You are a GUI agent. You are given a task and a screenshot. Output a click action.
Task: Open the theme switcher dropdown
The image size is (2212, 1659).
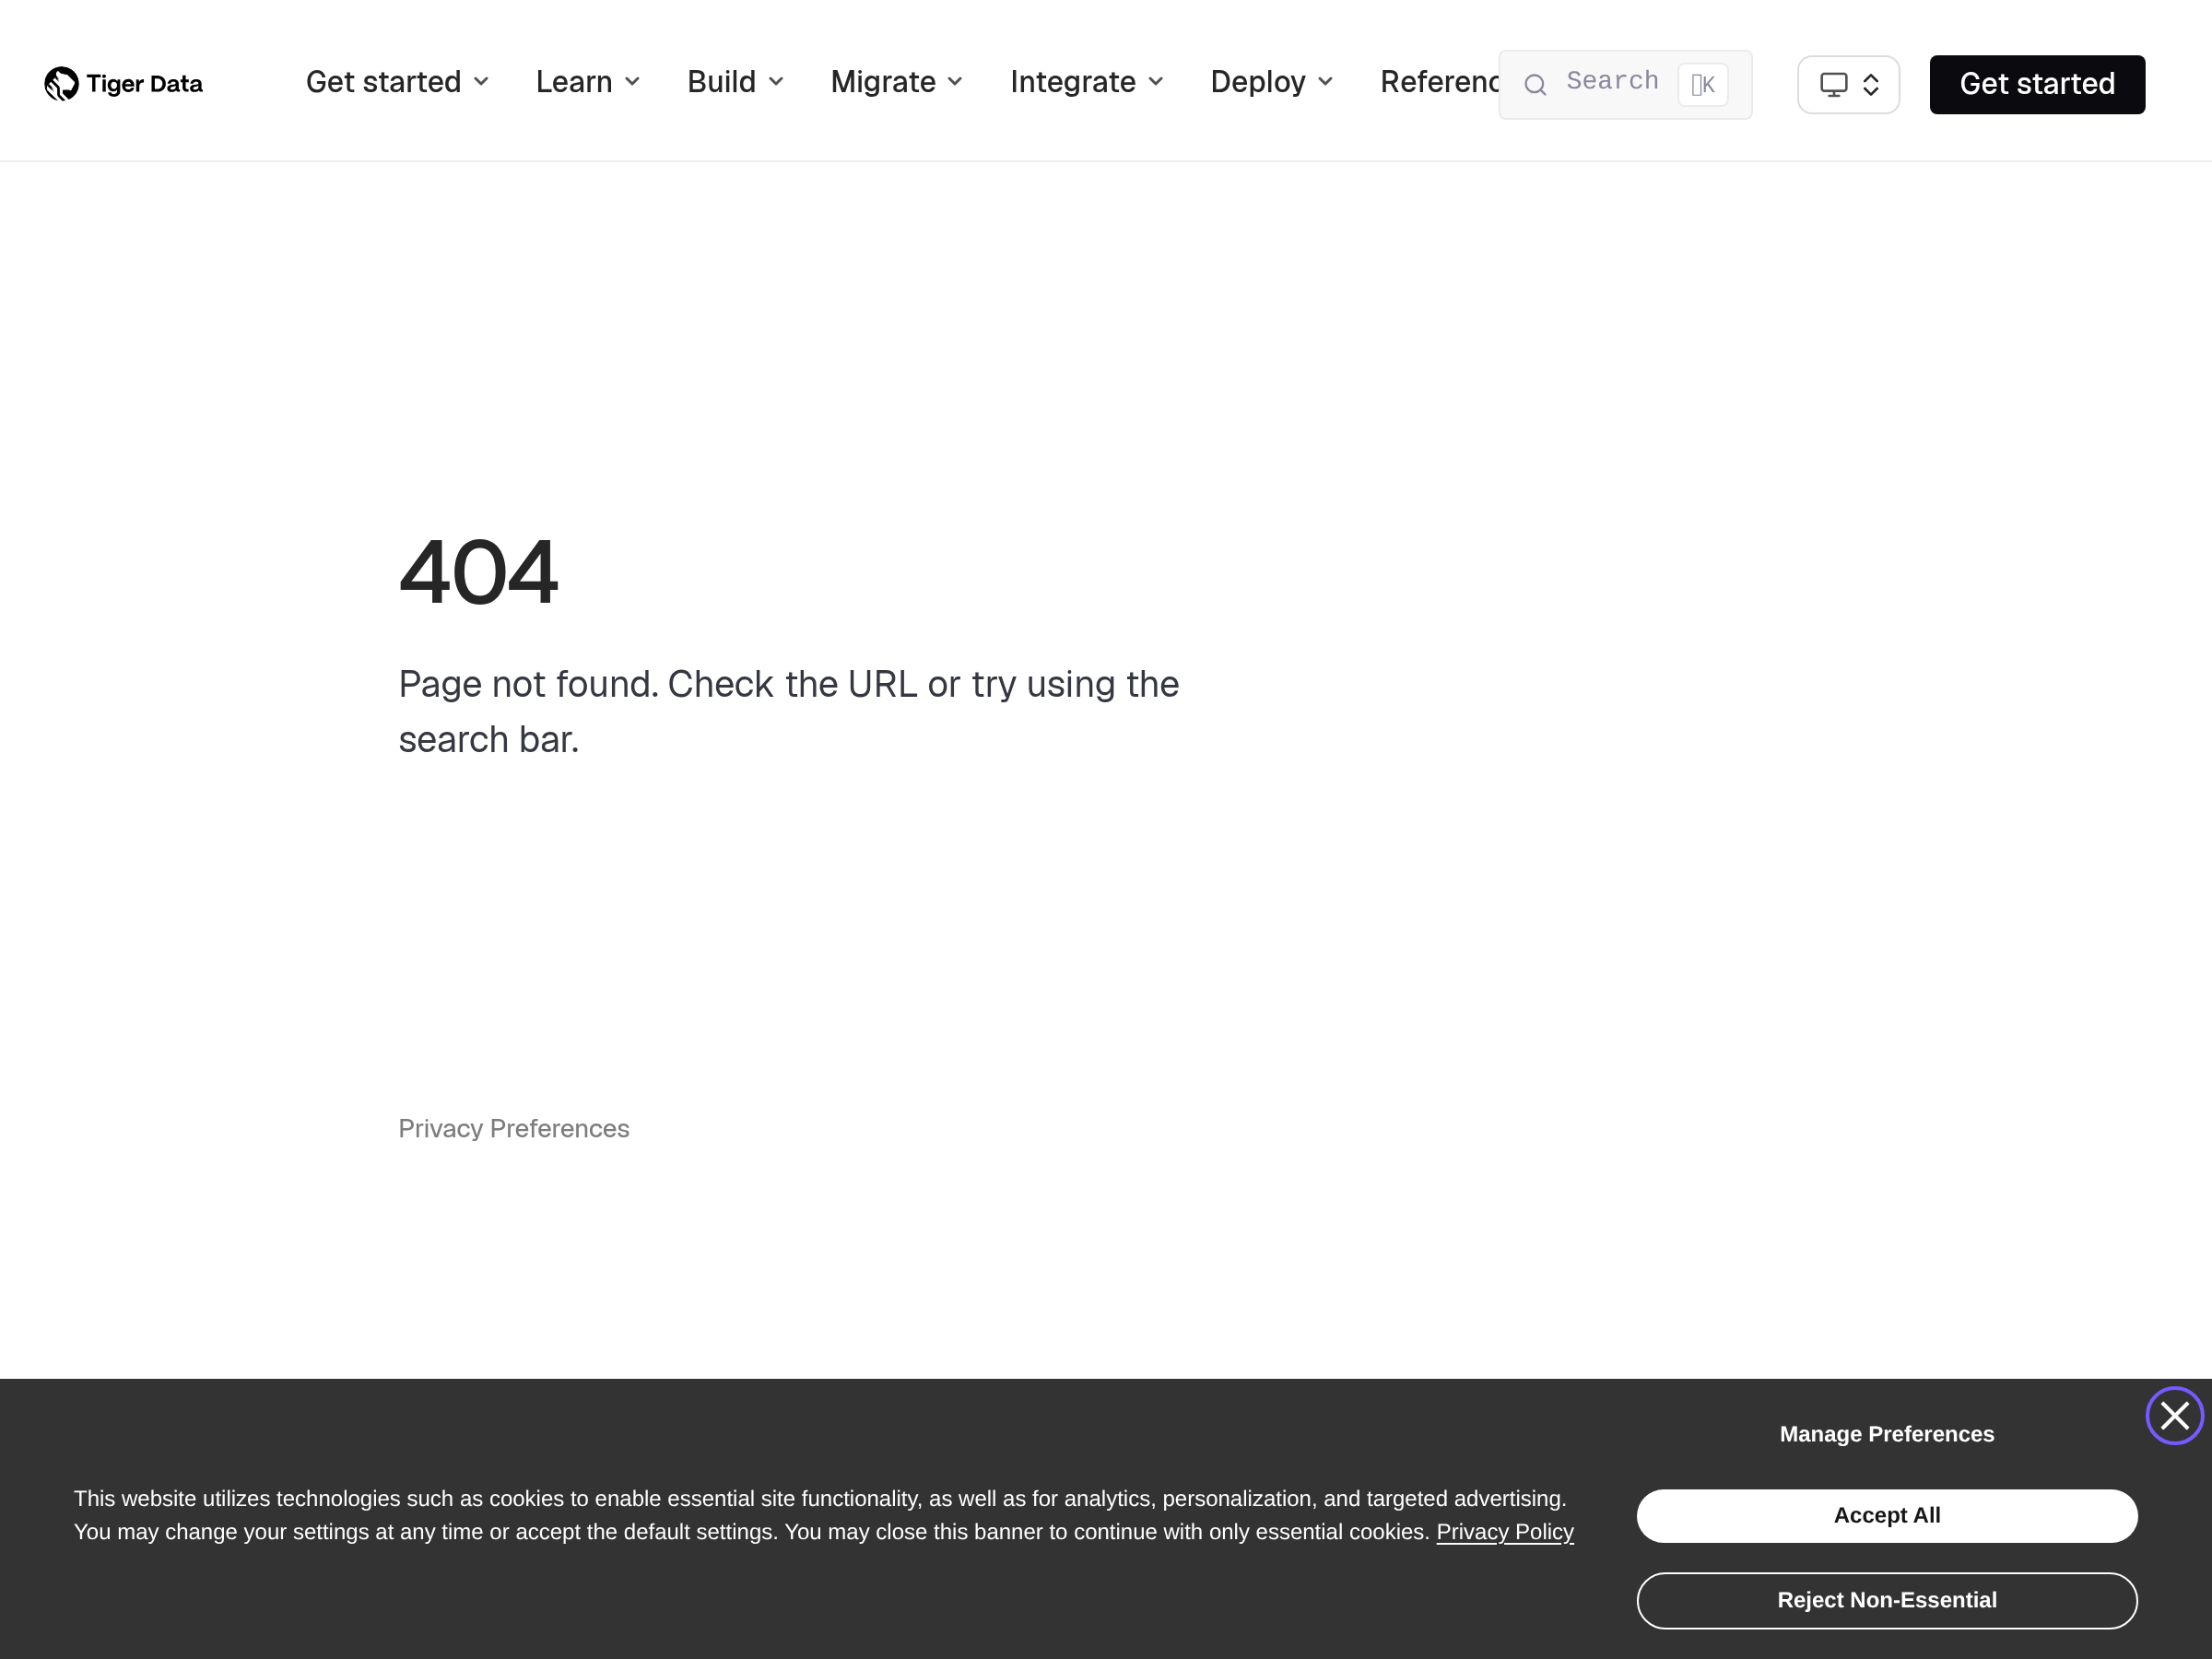1870,85
